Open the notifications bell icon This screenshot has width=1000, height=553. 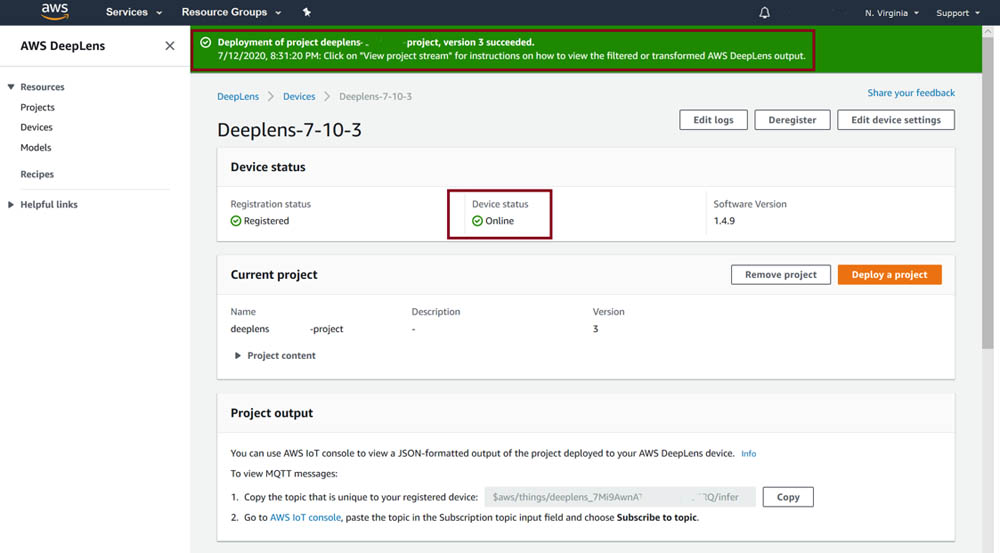click(x=764, y=13)
